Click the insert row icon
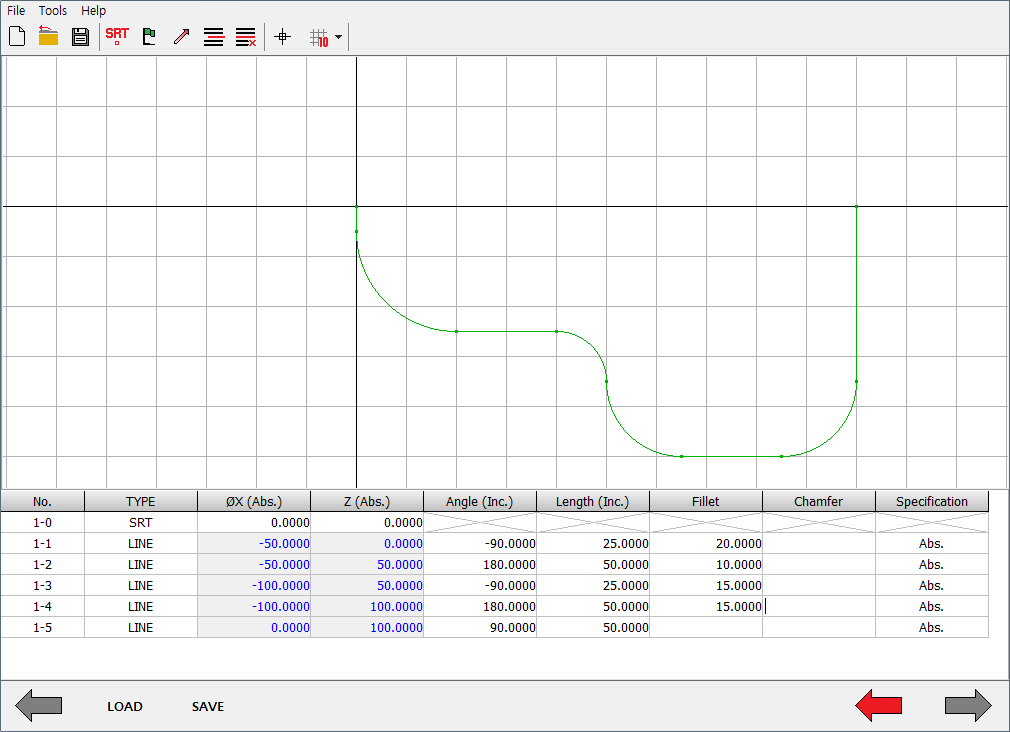 214,37
